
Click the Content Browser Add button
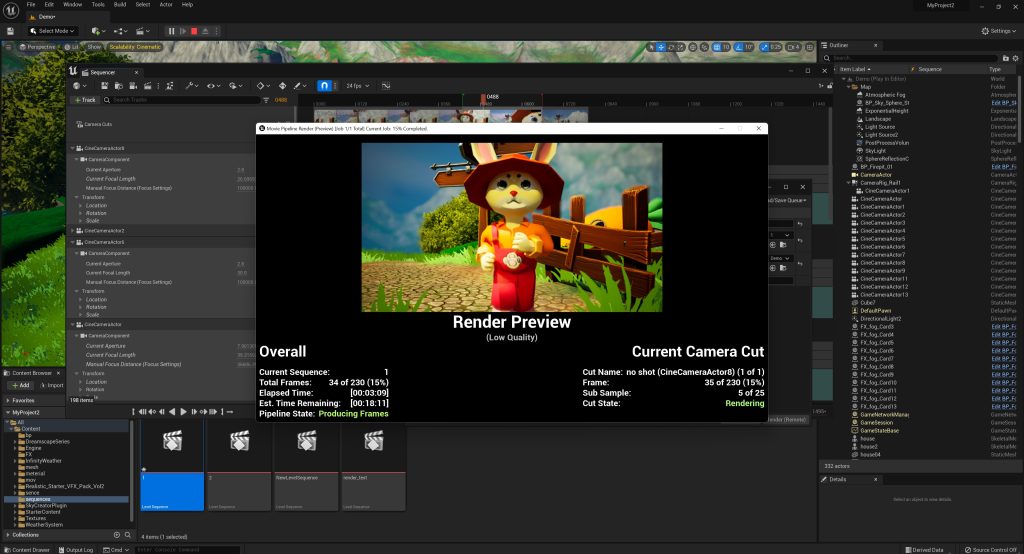click(x=21, y=385)
